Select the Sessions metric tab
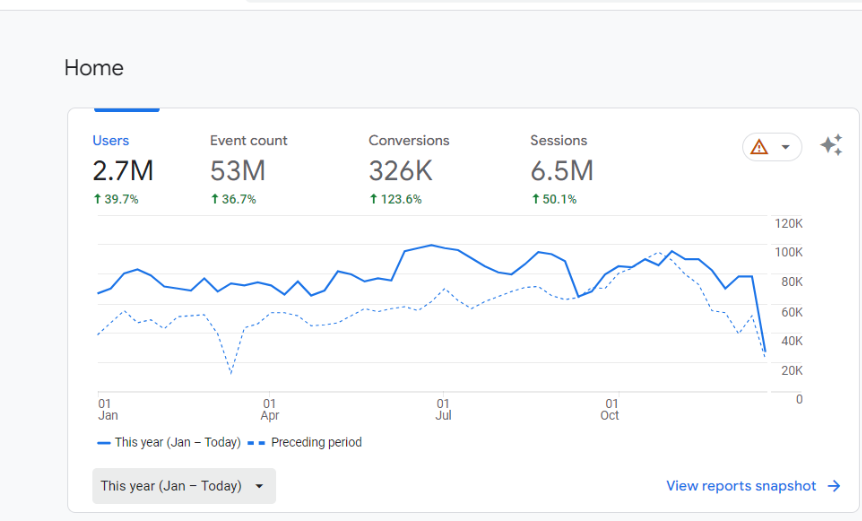This screenshot has width=862, height=521. point(558,141)
